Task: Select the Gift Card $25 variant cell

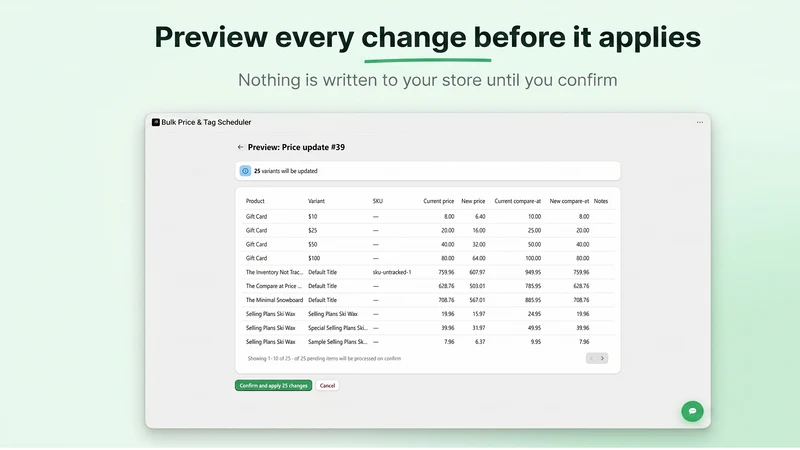Action: click(x=312, y=231)
